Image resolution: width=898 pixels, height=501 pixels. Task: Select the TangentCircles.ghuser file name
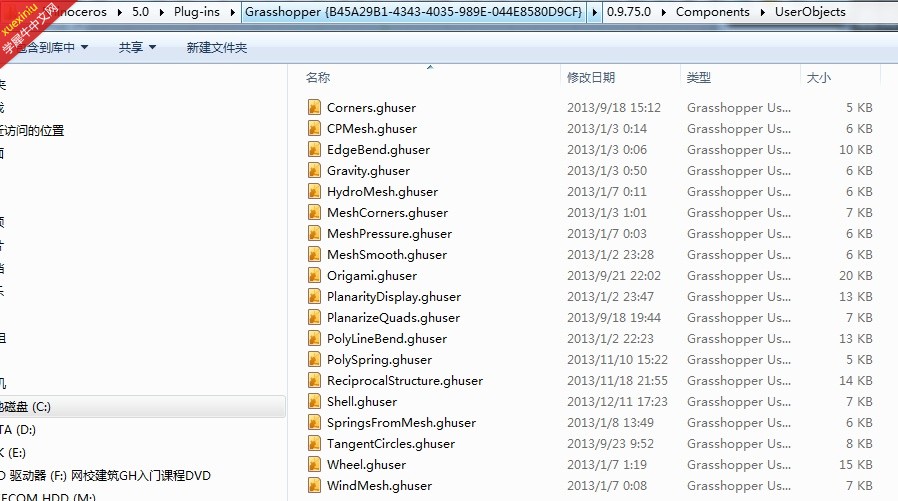click(391, 443)
